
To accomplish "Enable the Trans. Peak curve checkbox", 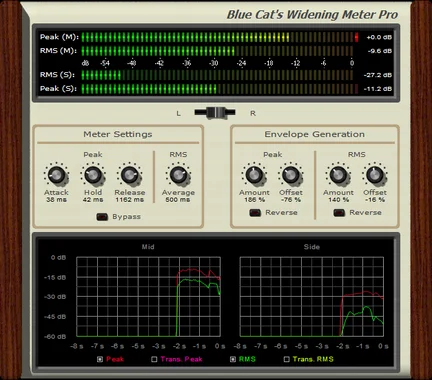I will (154, 359).
